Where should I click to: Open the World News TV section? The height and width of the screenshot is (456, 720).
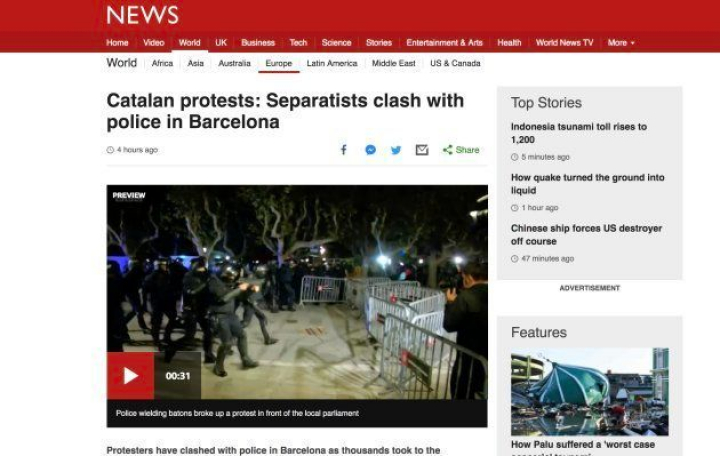pyautogui.click(x=564, y=43)
